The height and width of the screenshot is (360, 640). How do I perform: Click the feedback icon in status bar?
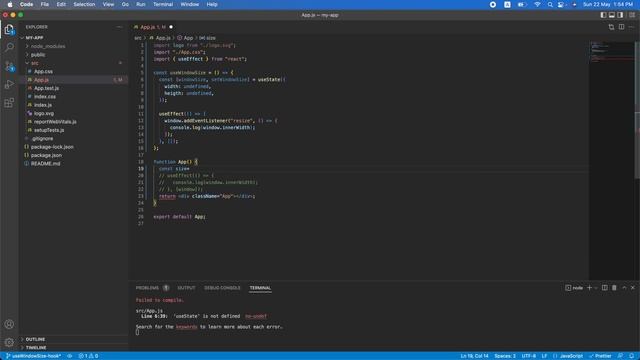point(620,356)
